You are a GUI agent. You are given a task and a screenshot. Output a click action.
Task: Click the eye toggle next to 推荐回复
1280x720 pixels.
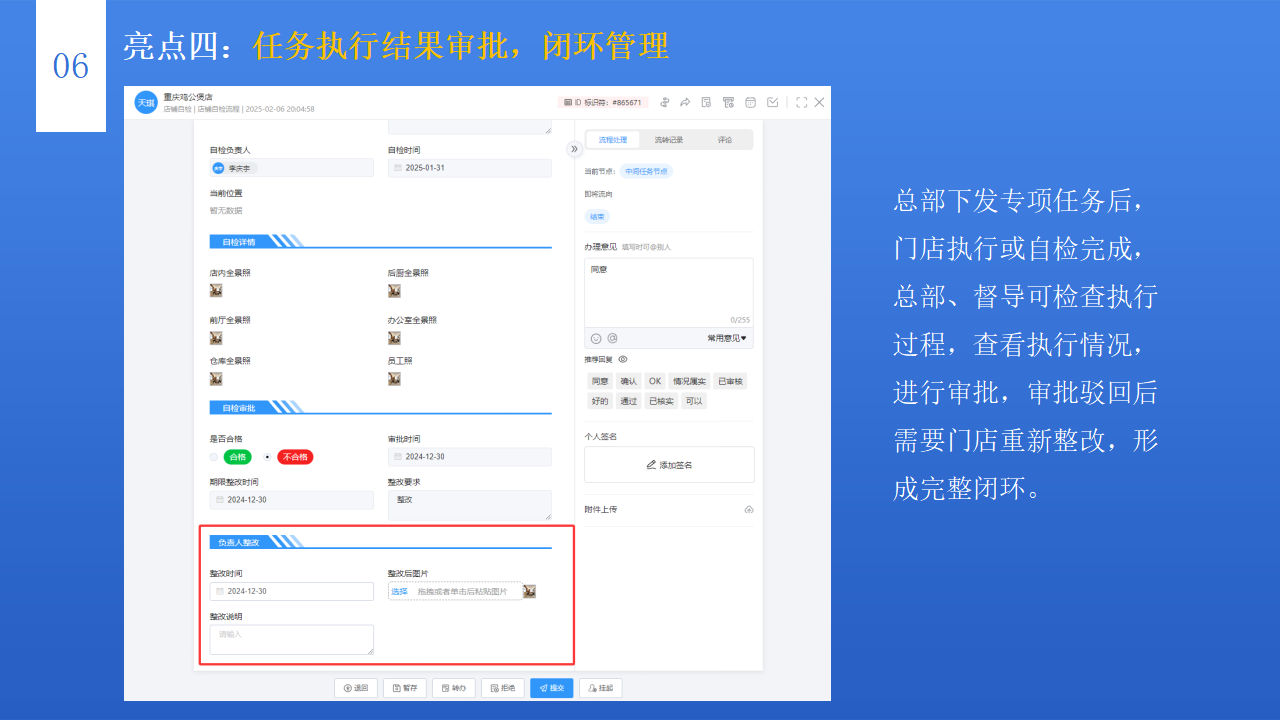pyautogui.click(x=623, y=360)
